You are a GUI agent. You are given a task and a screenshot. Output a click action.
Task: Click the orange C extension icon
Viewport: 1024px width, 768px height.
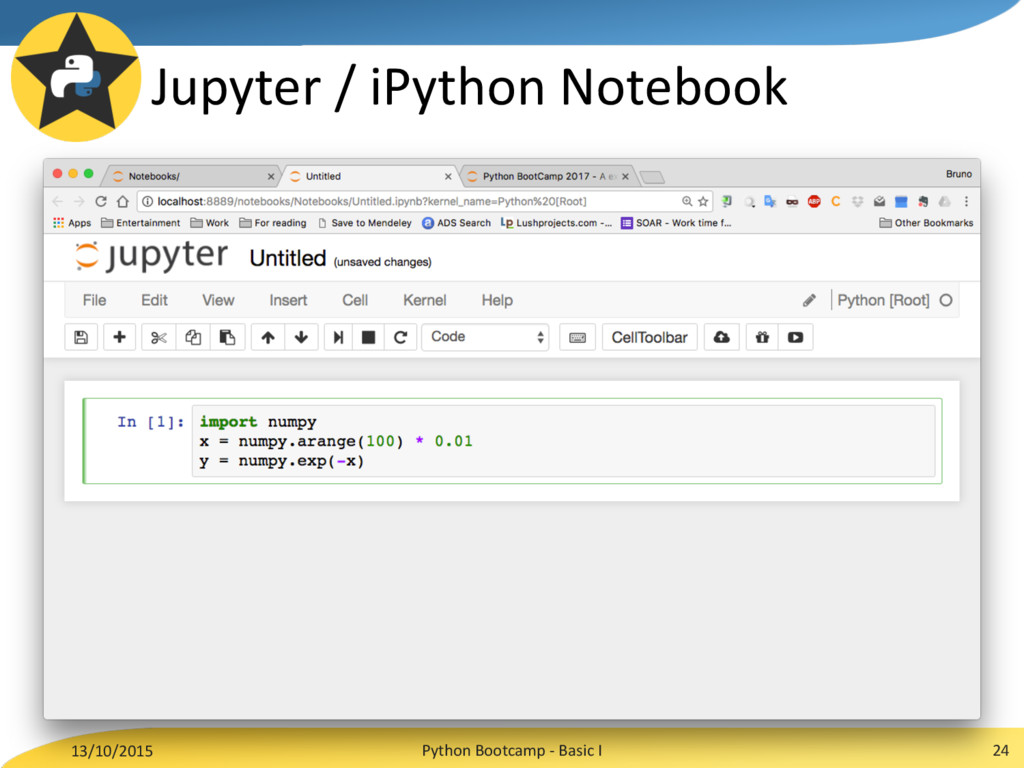point(835,201)
